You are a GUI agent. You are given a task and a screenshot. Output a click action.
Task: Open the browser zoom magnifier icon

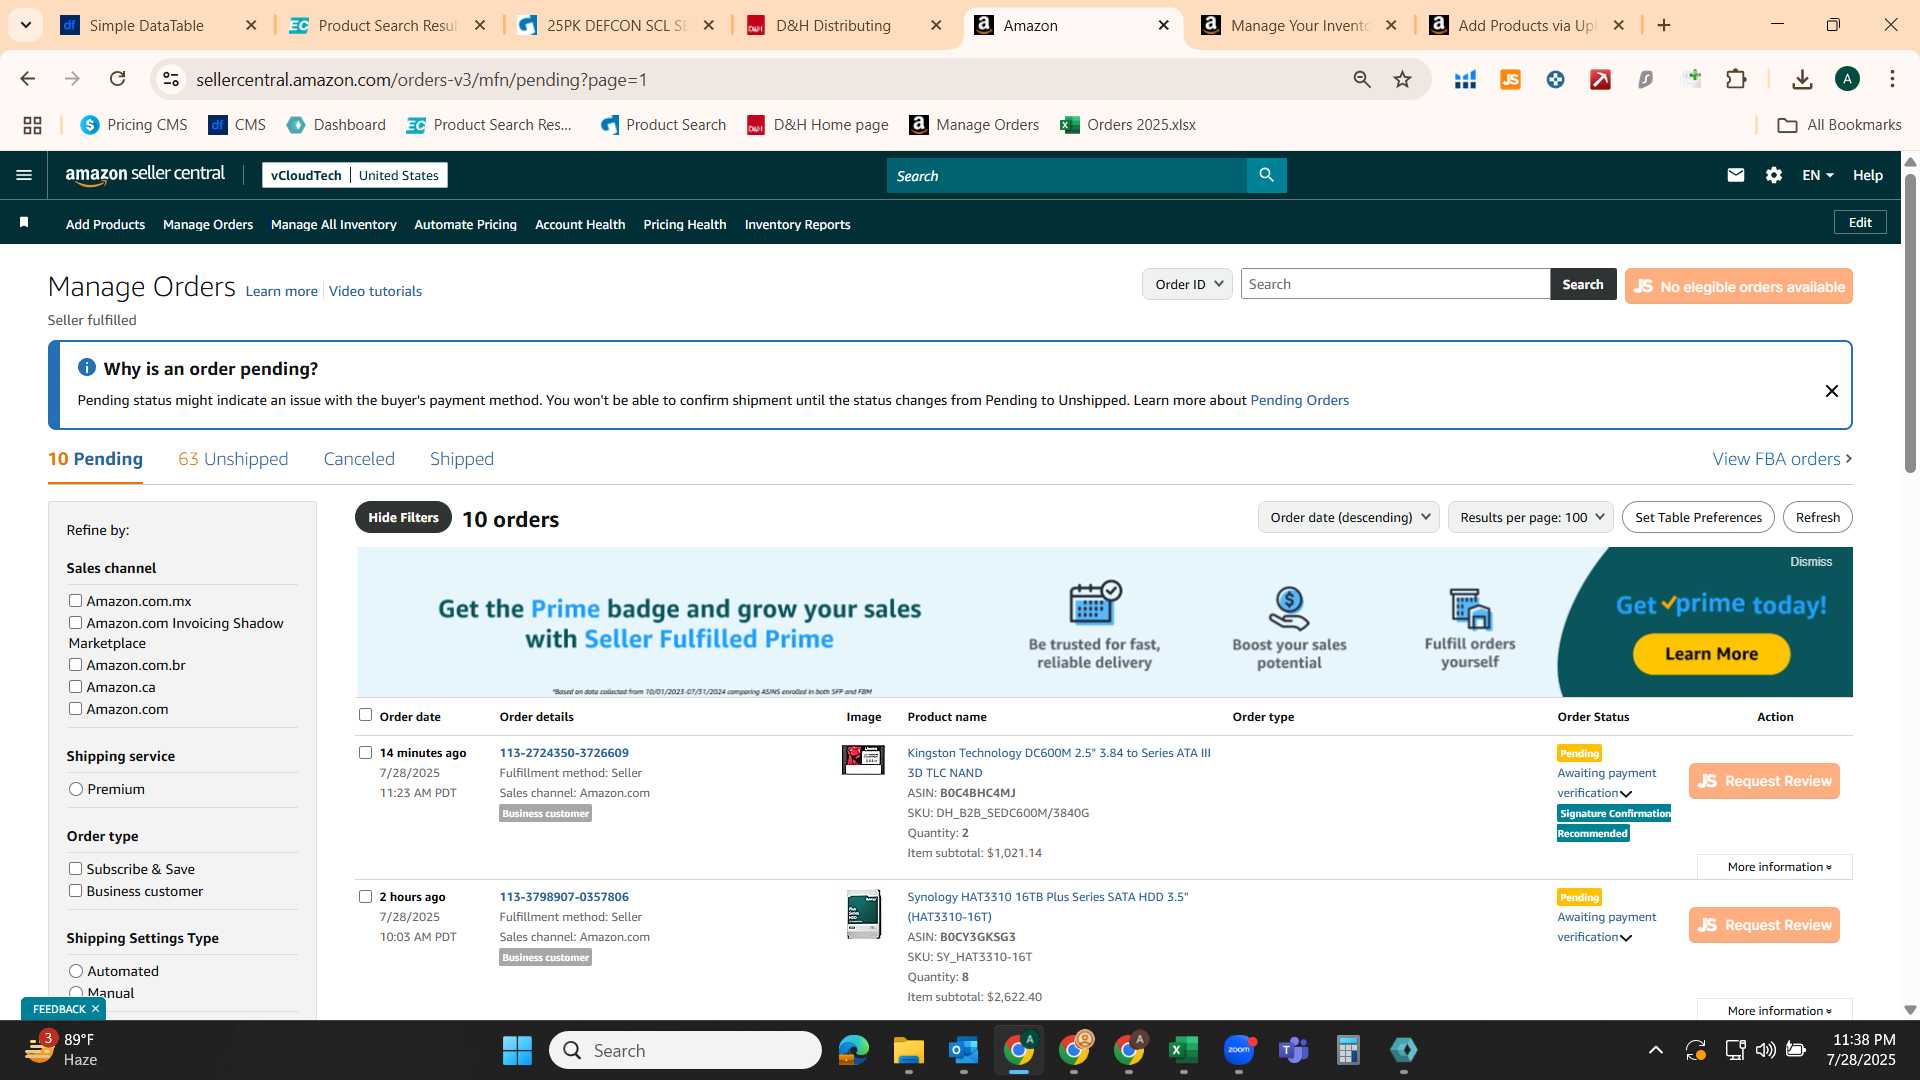(x=1361, y=79)
